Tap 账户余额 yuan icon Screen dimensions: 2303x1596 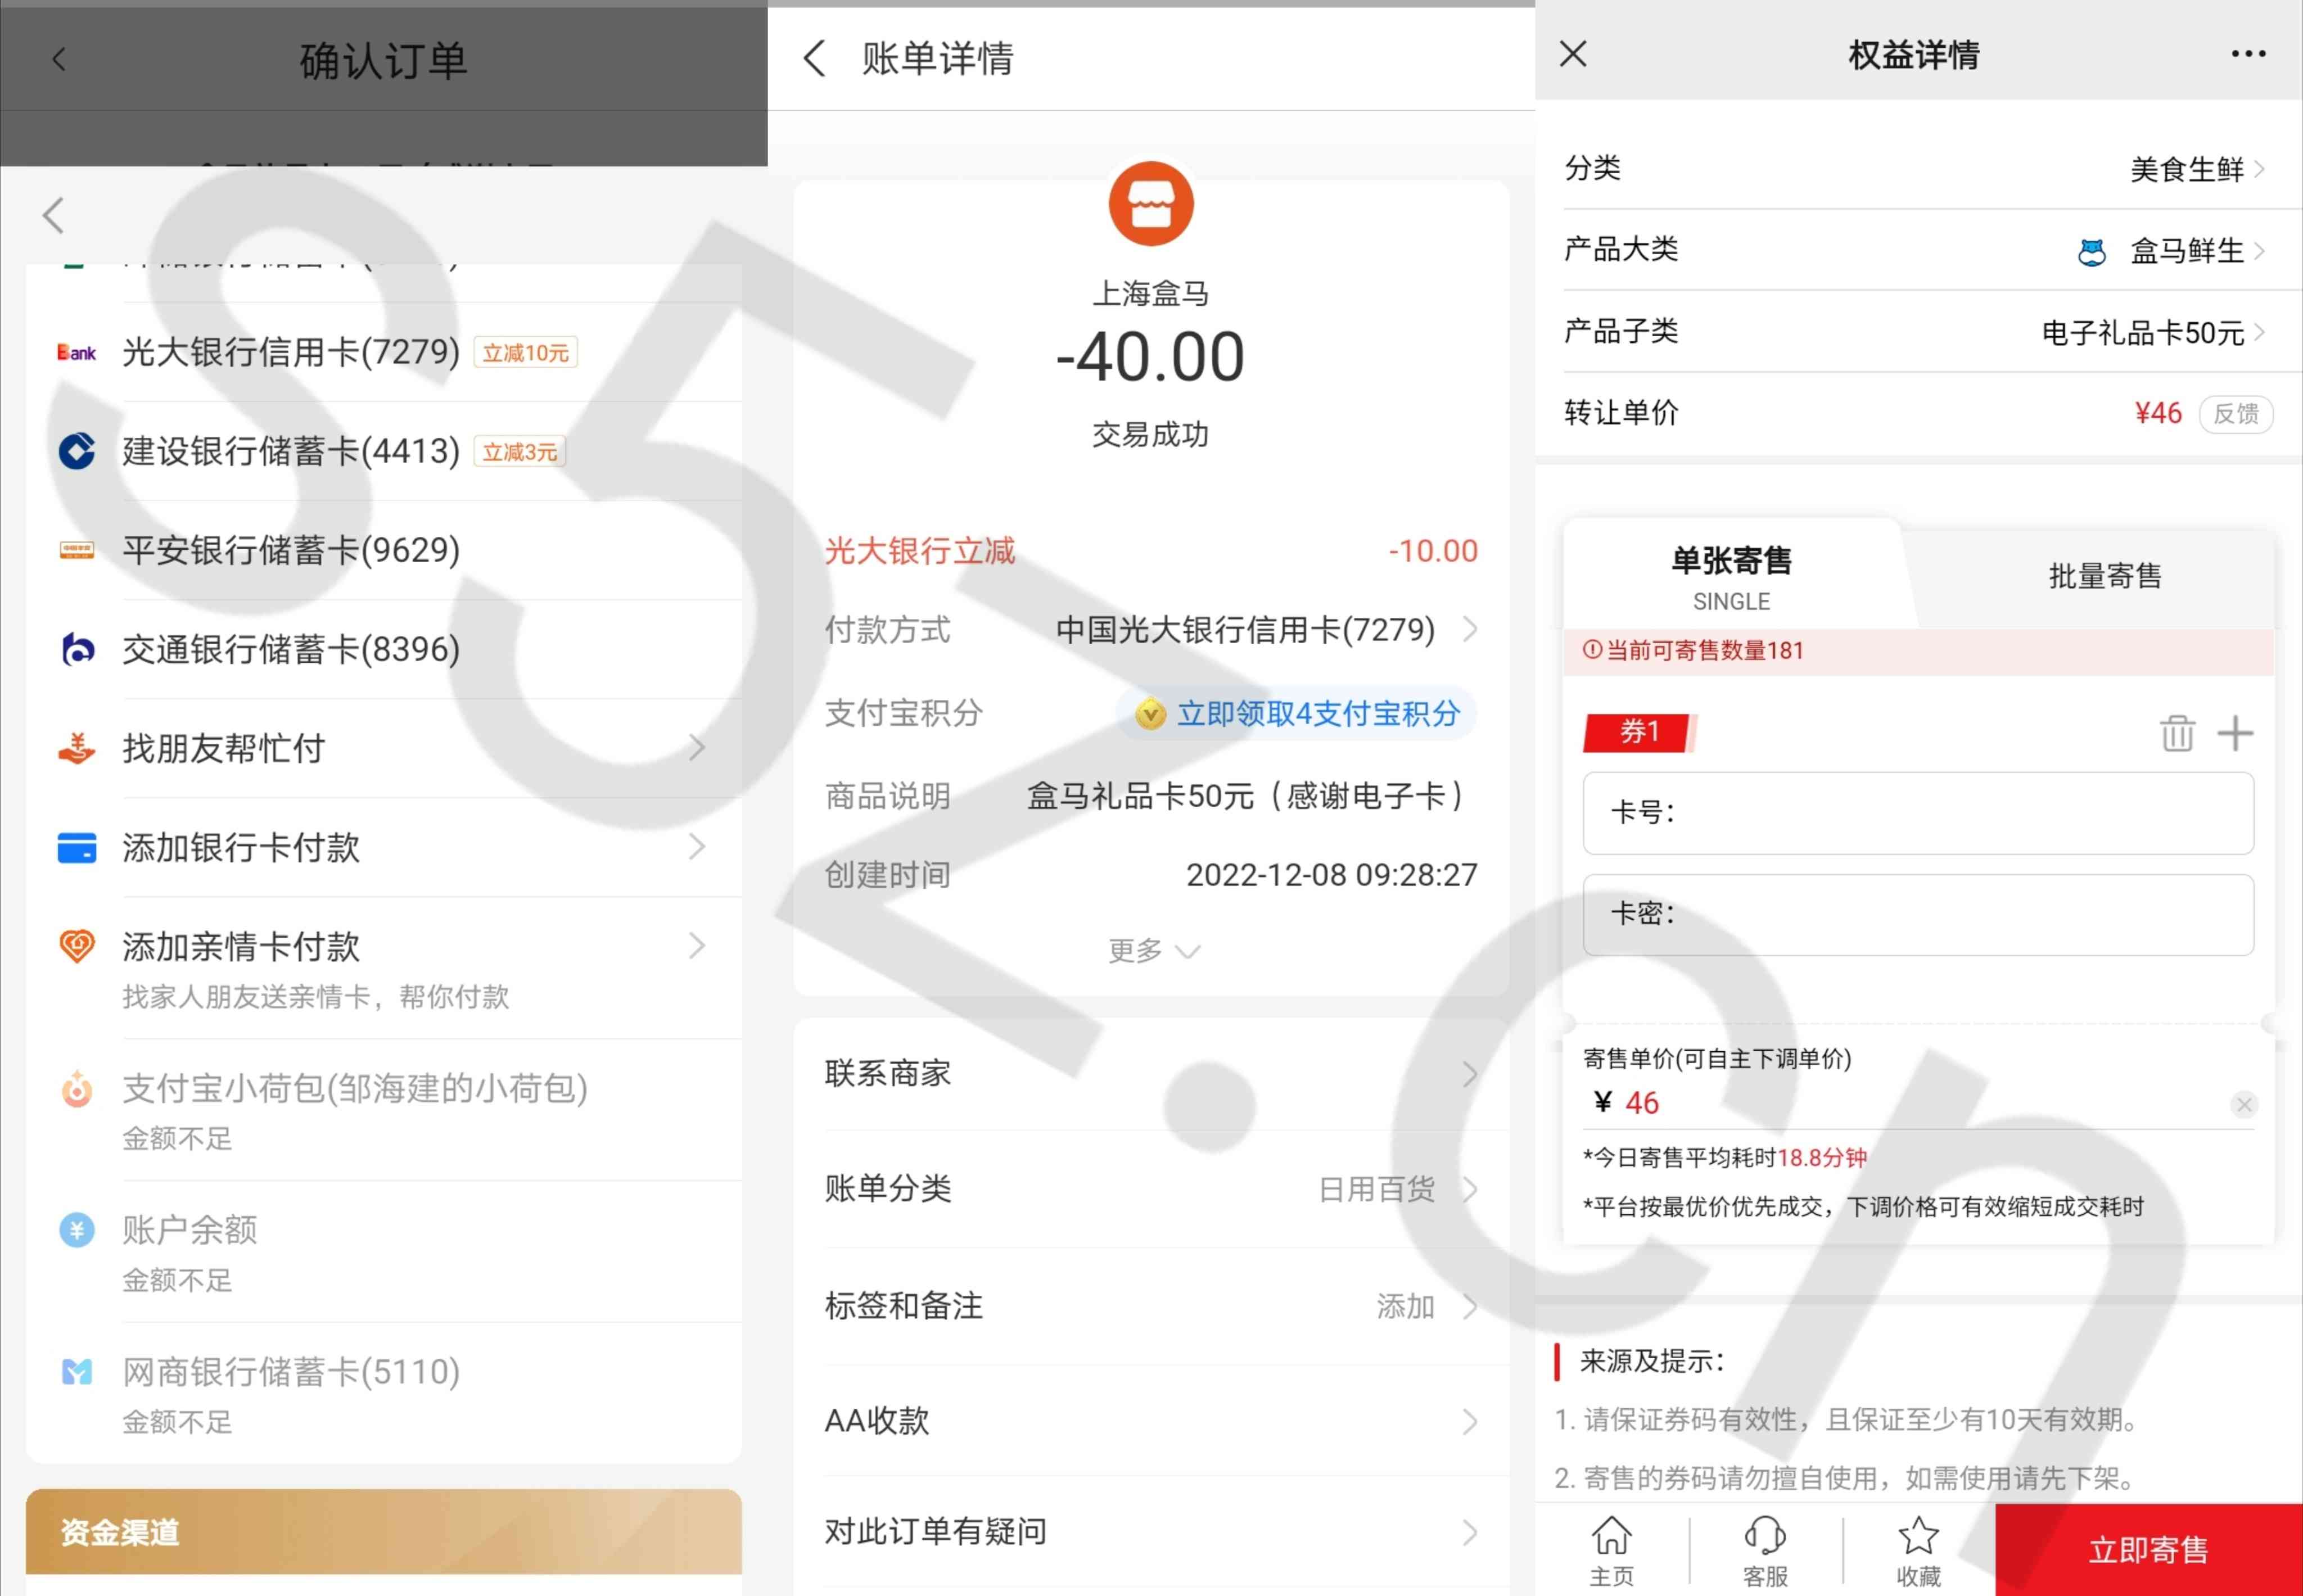(77, 1230)
